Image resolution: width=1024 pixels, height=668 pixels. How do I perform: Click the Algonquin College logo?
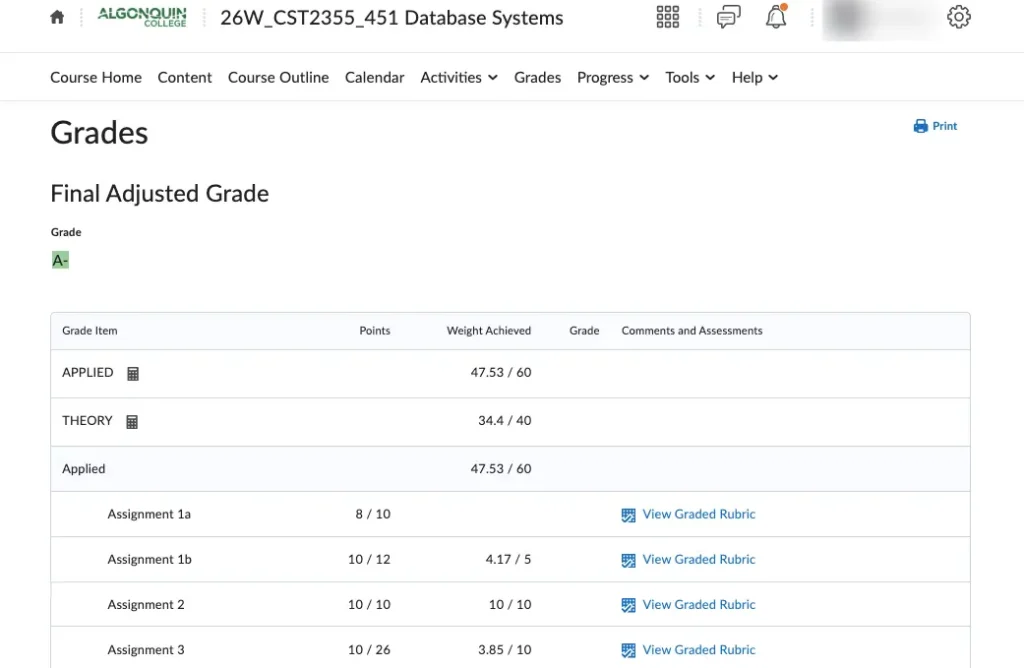click(142, 17)
